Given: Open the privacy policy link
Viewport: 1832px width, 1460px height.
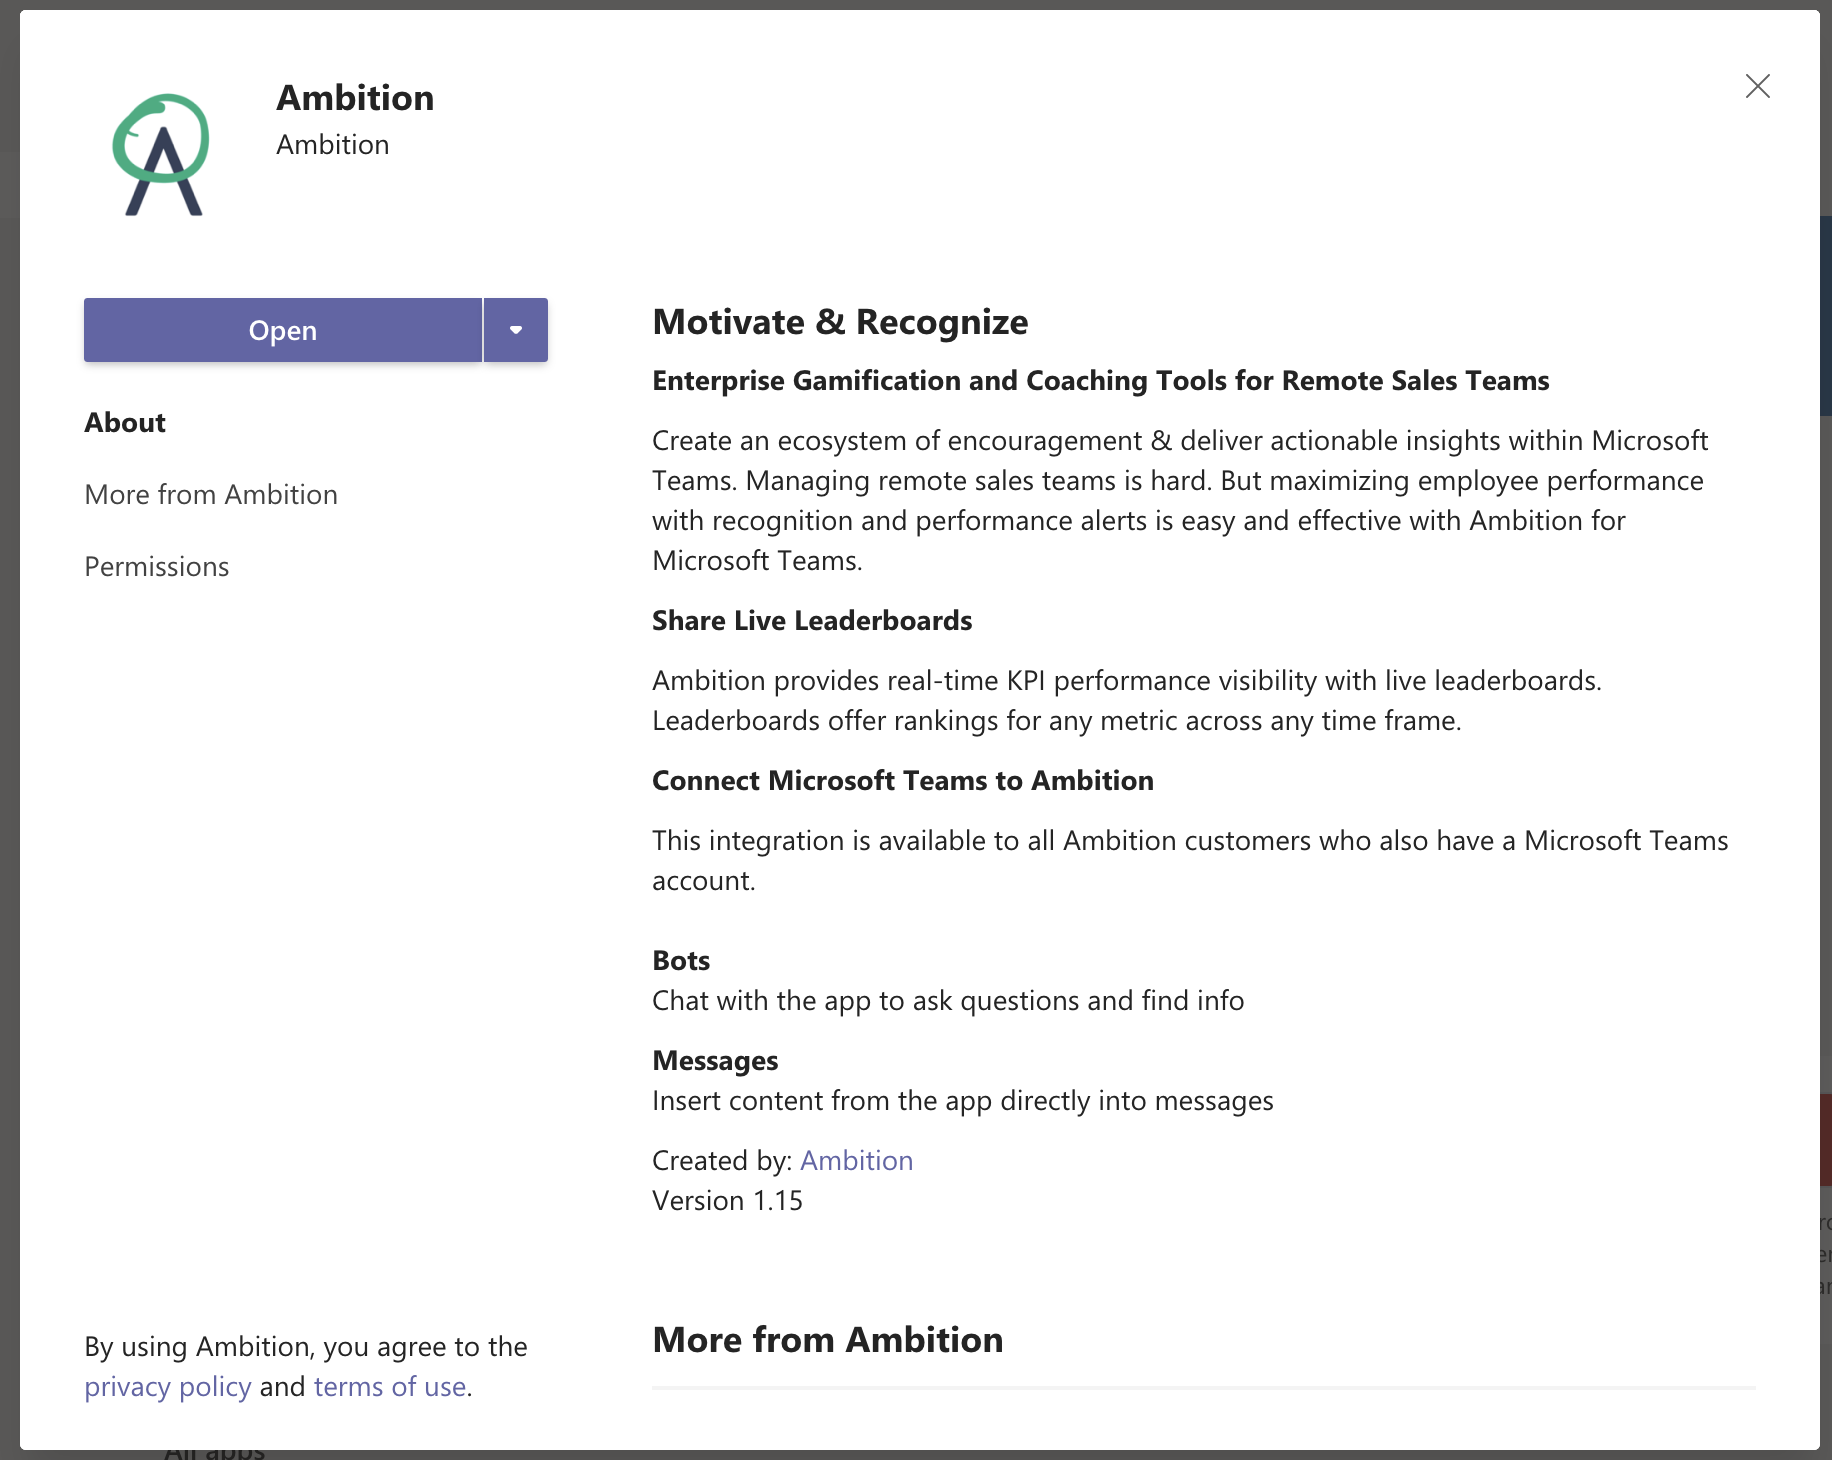Looking at the screenshot, I should tap(168, 1387).
